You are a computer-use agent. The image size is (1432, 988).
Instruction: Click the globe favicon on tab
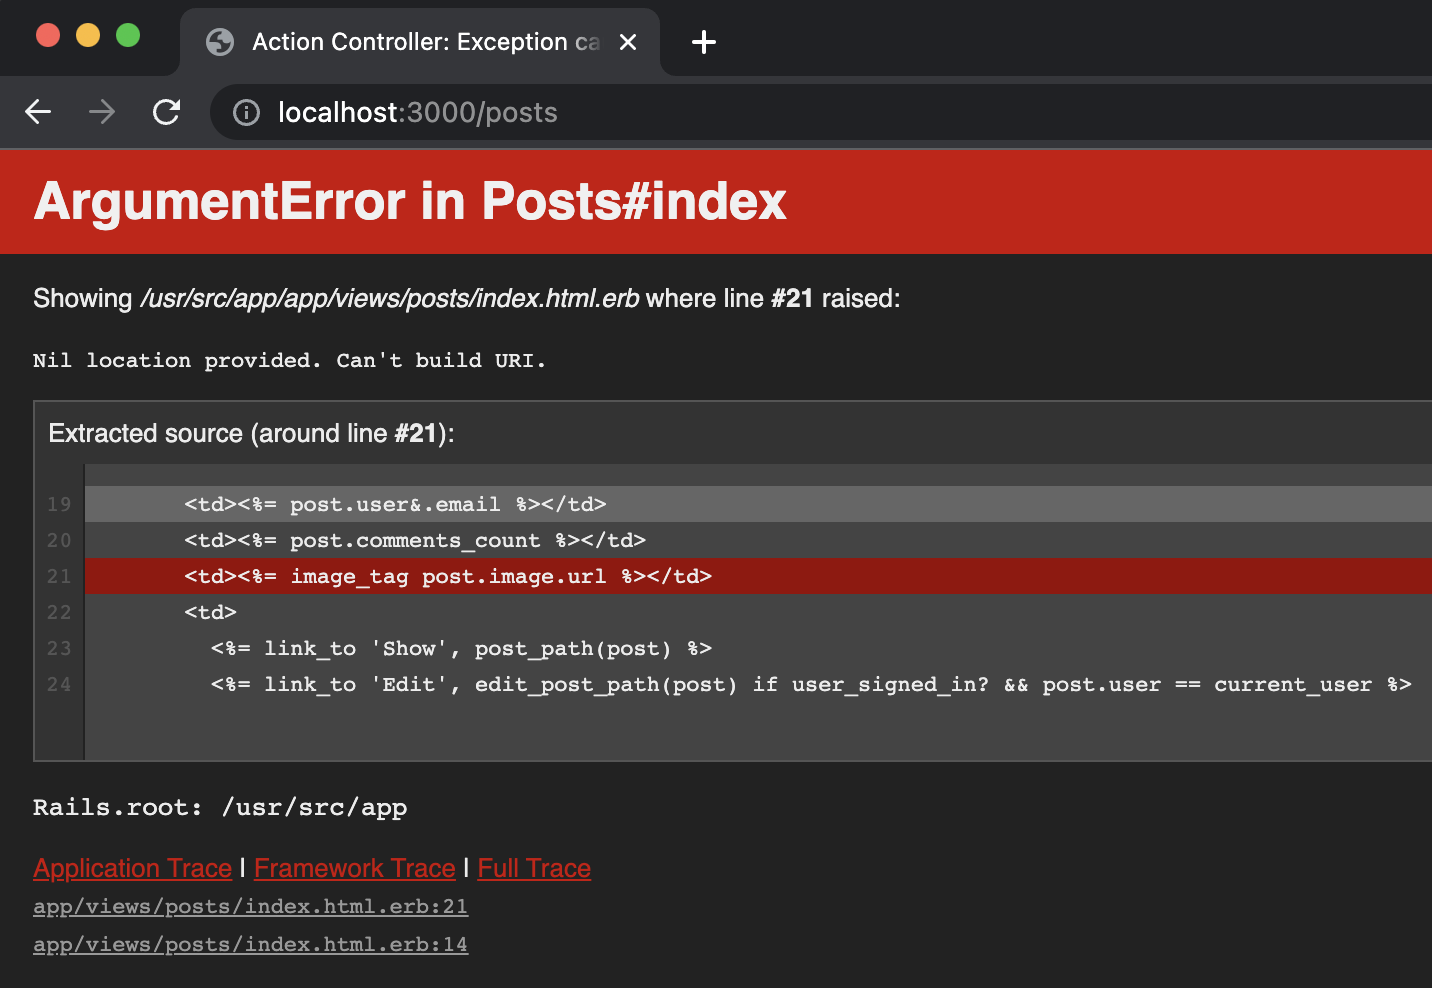coord(220,42)
